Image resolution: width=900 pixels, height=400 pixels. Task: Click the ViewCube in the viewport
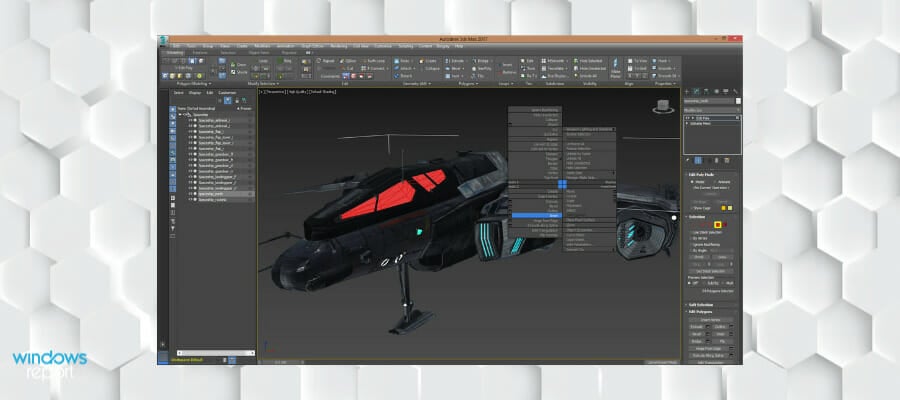[662, 106]
